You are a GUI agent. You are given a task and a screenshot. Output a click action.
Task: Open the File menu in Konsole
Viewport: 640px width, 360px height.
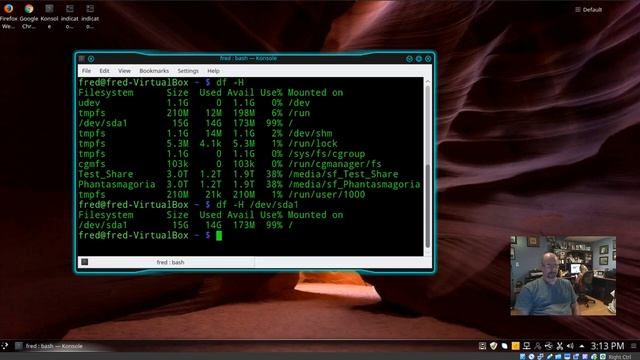coord(87,71)
